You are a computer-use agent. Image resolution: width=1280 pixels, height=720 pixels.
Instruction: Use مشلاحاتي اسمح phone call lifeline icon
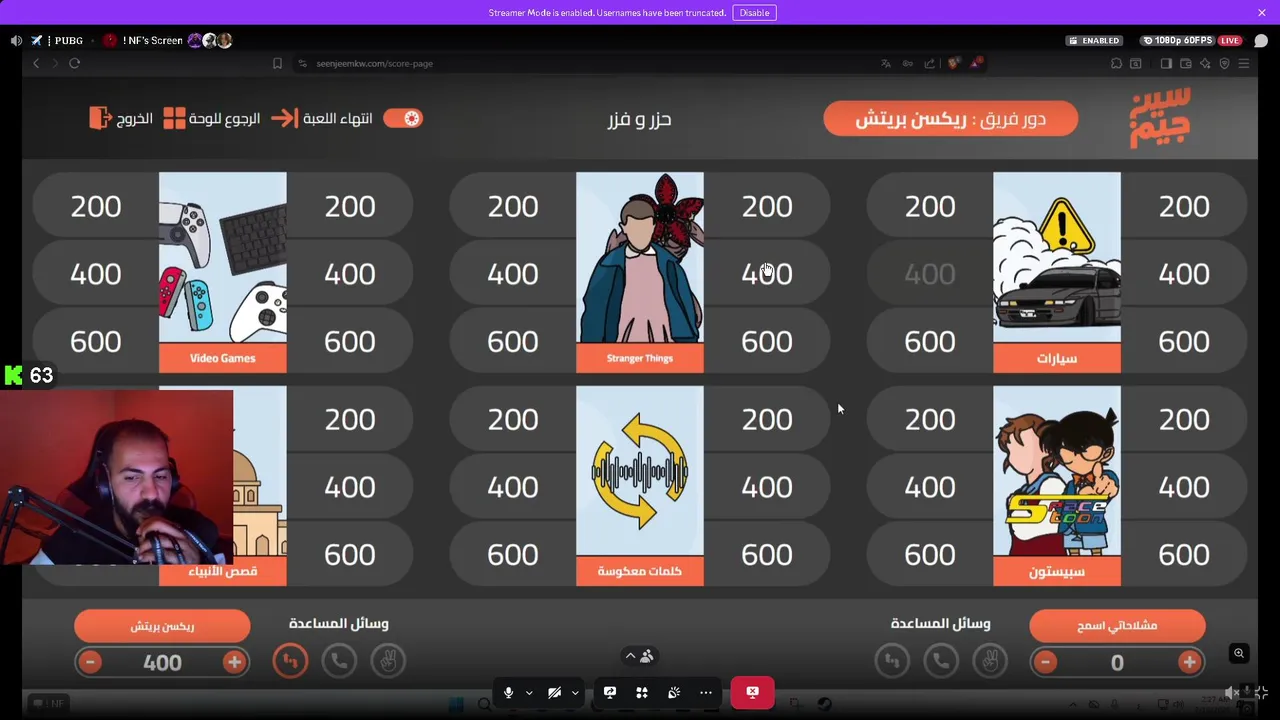click(941, 661)
